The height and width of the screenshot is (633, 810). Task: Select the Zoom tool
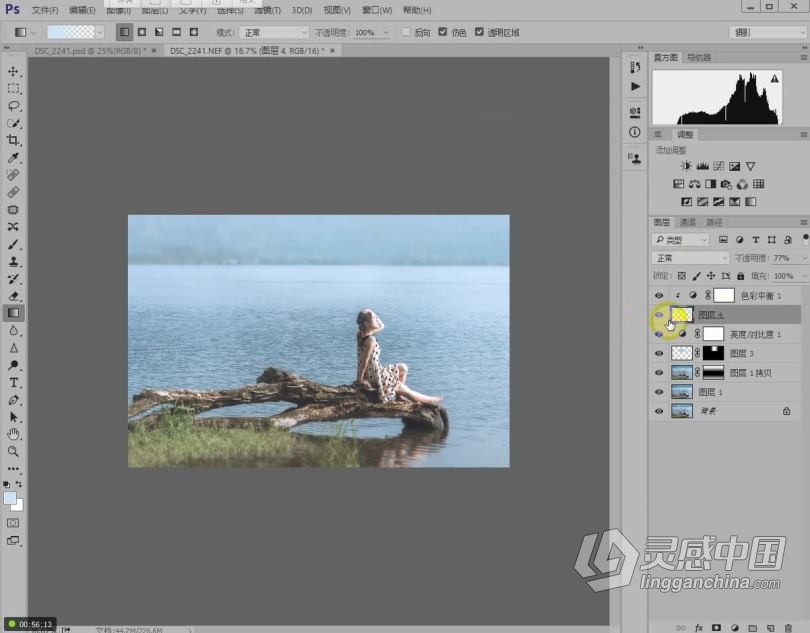[x=13, y=452]
